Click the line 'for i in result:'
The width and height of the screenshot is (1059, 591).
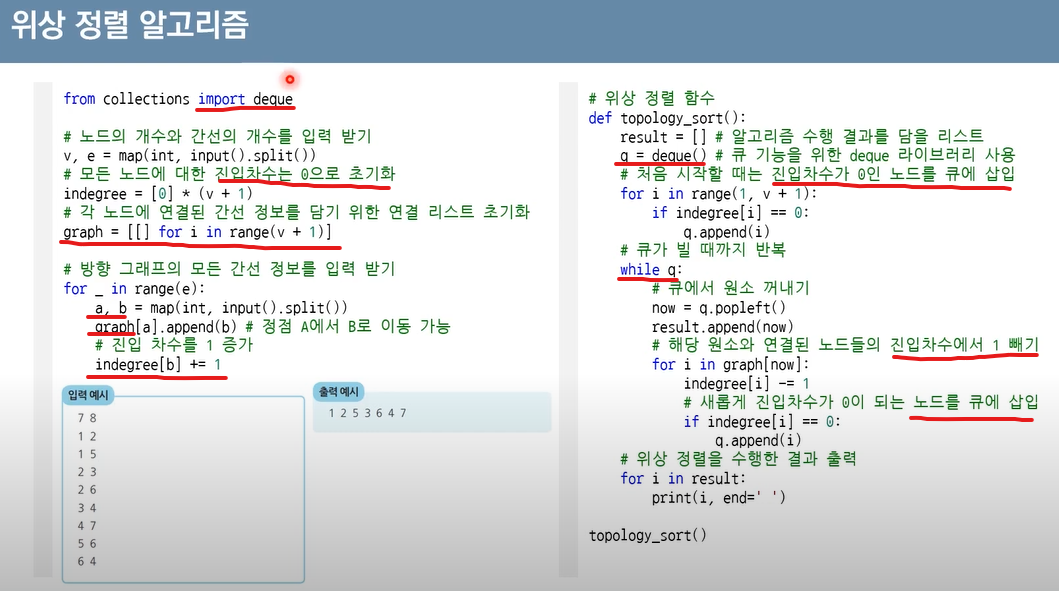click(x=683, y=479)
